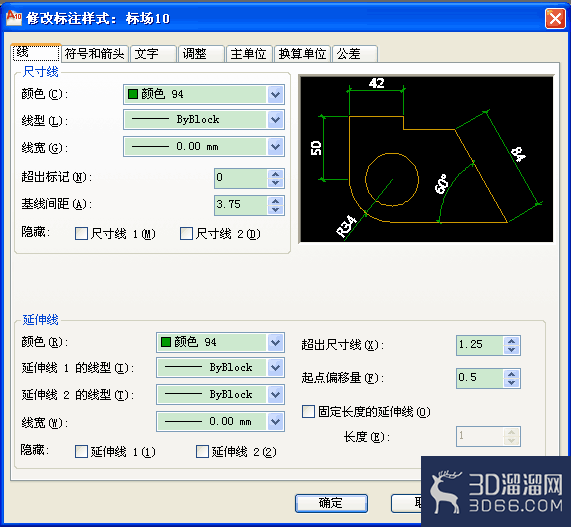
Task: Click the 基线间距 field showing 3.75
Action: [x=241, y=205]
